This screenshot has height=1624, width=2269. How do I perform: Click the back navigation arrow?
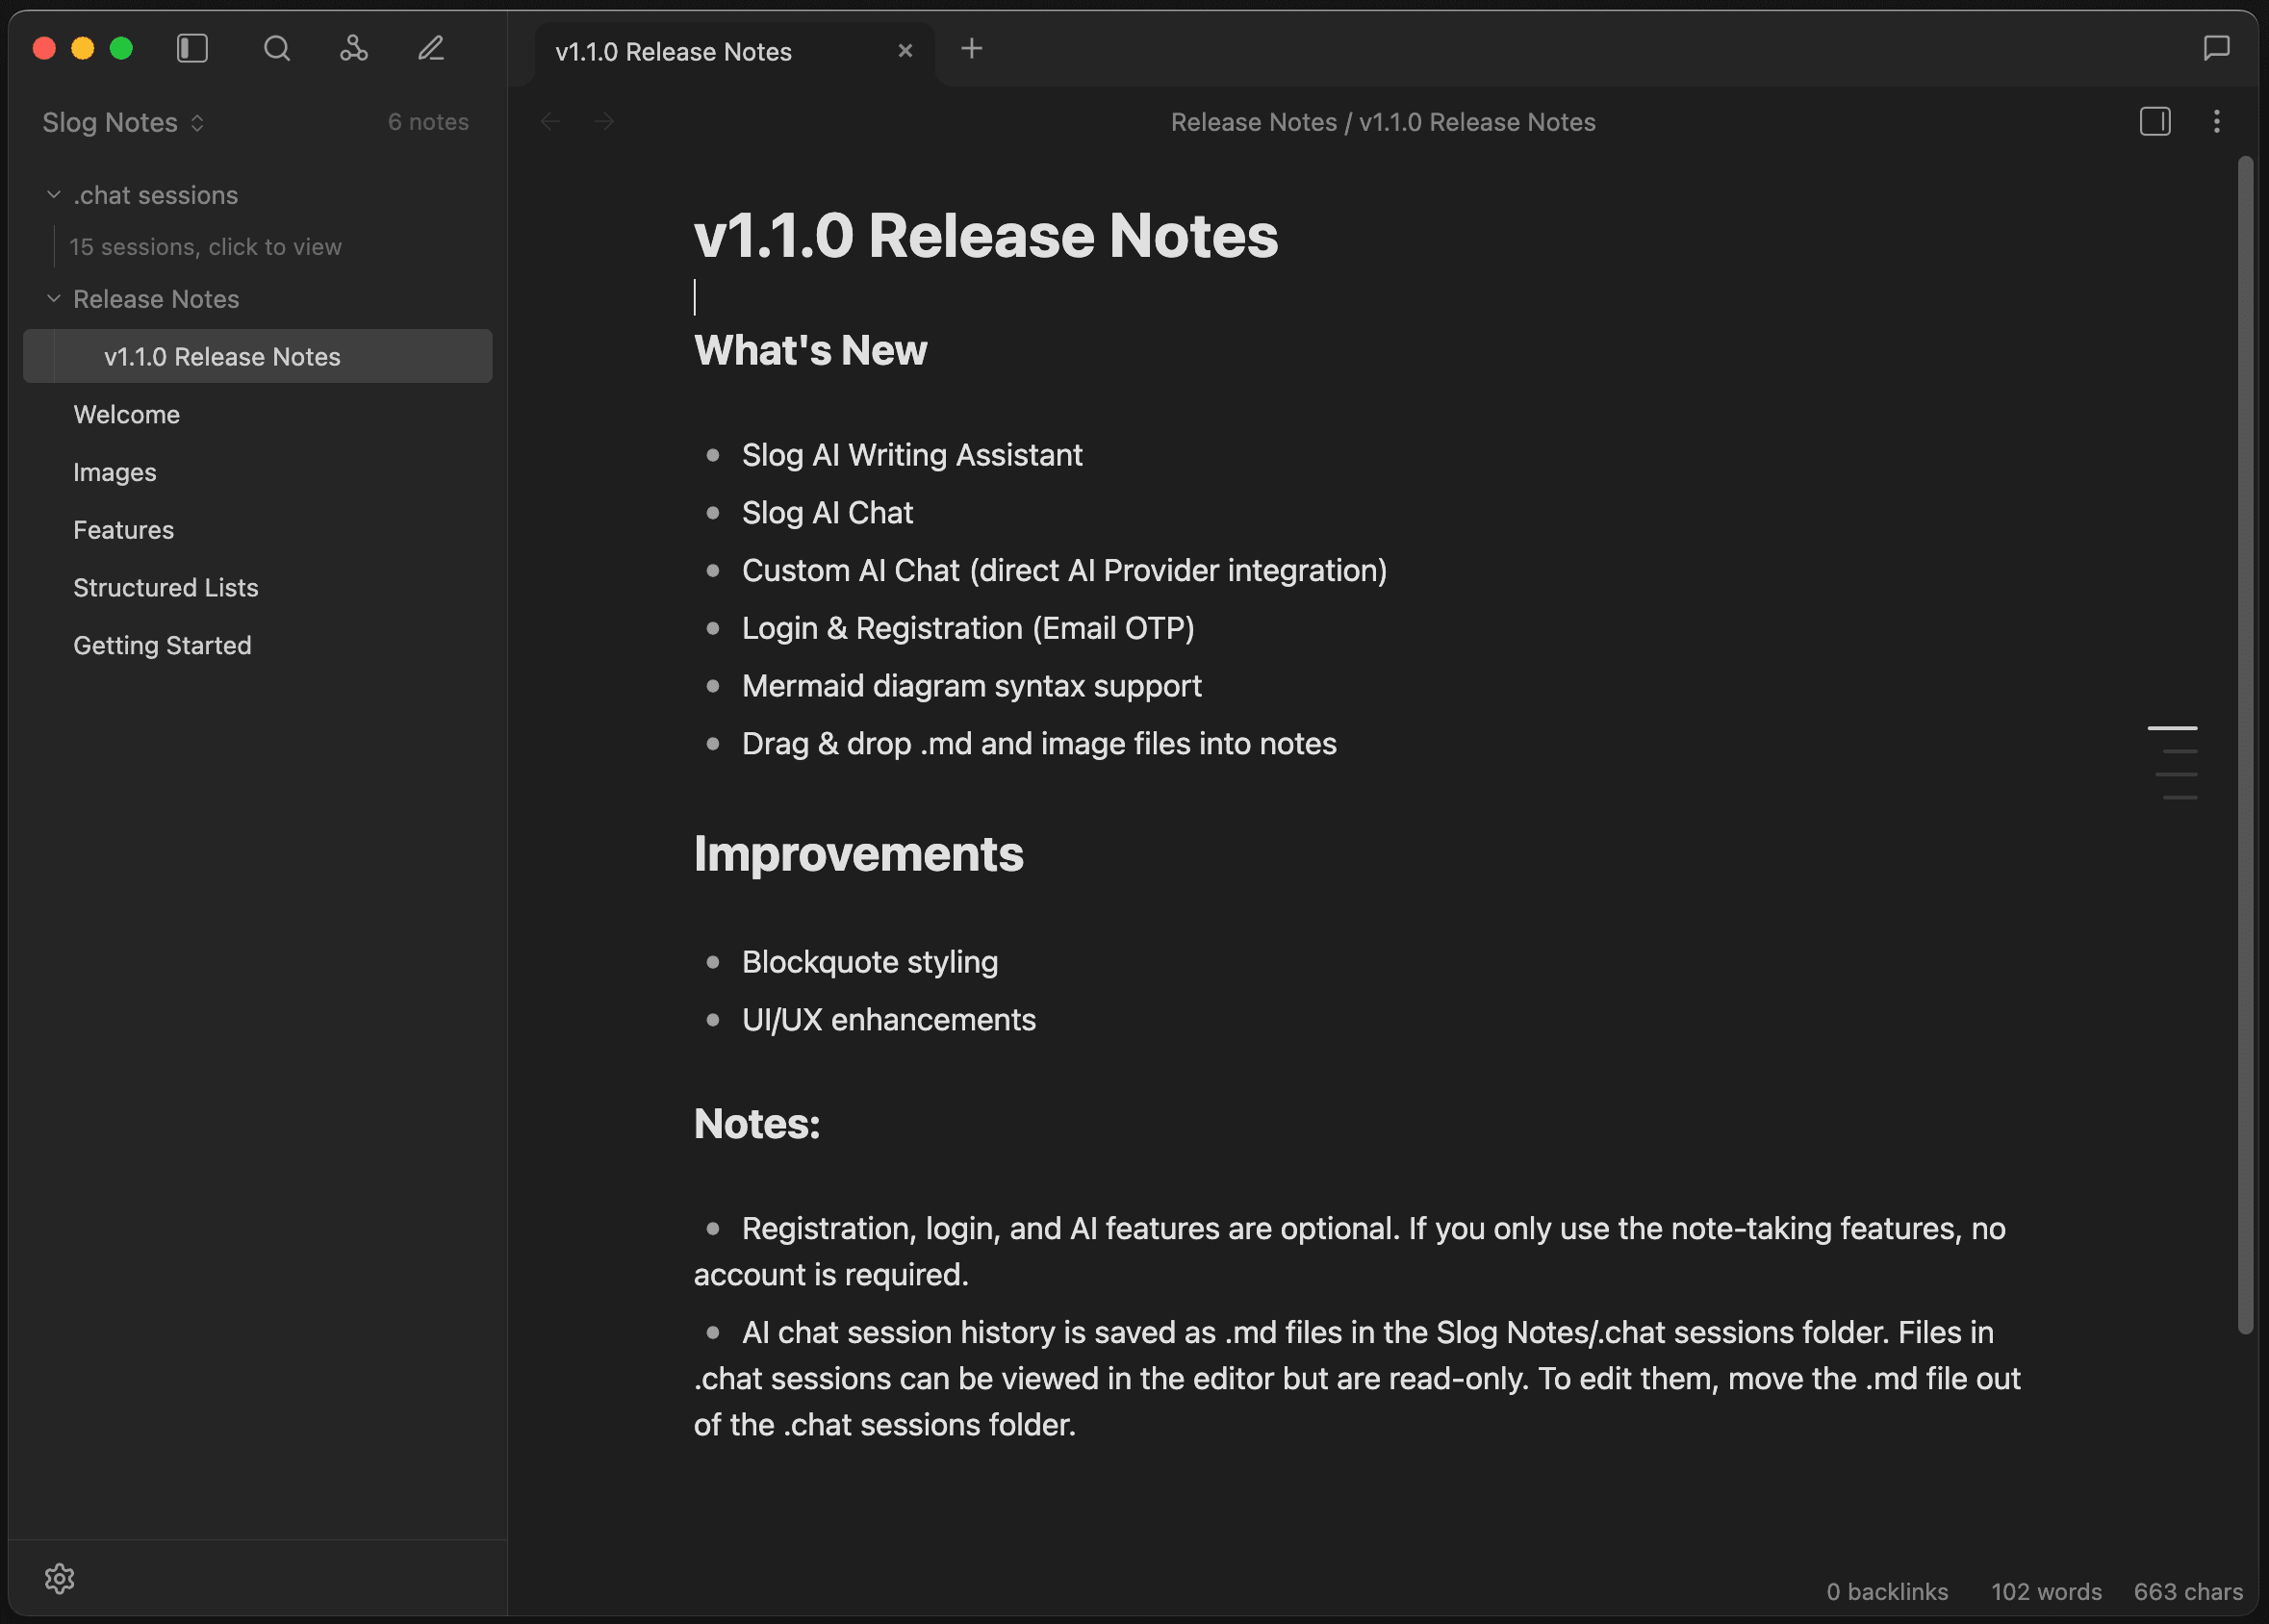tap(550, 121)
